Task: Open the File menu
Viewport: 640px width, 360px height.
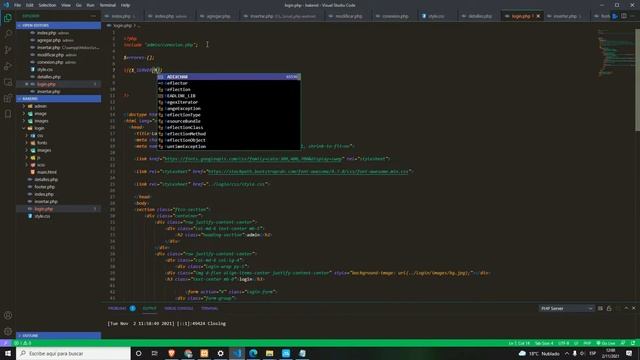Action: (17, 5)
